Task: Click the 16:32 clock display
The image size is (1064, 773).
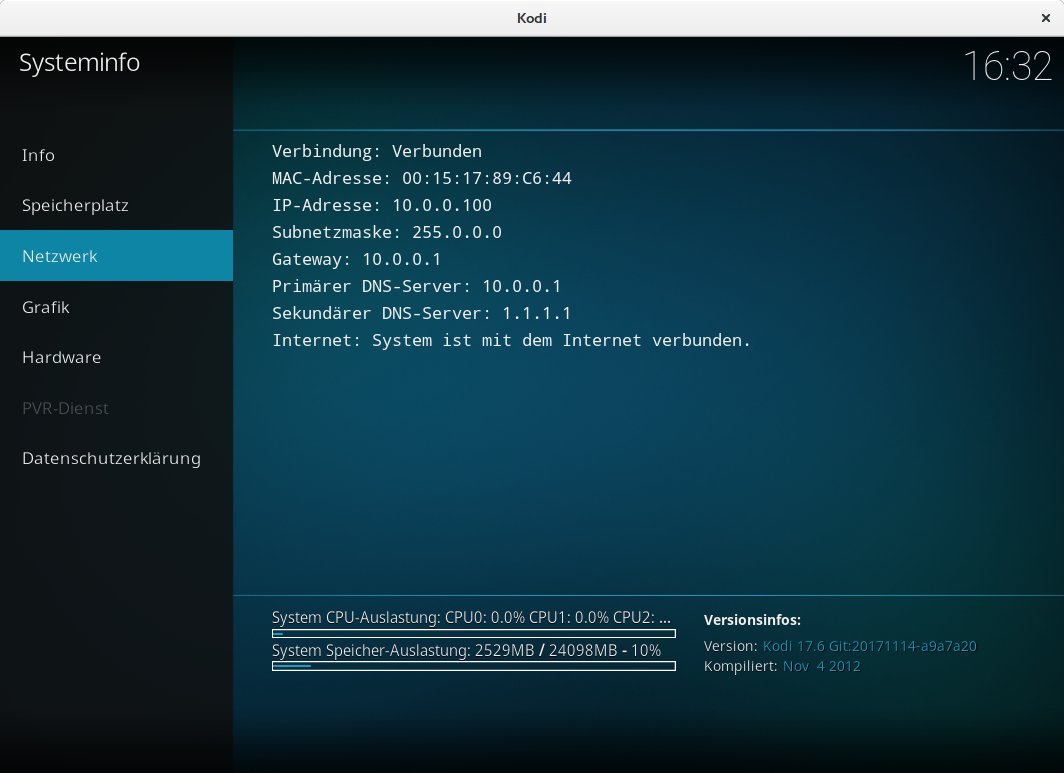Action: [1008, 67]
